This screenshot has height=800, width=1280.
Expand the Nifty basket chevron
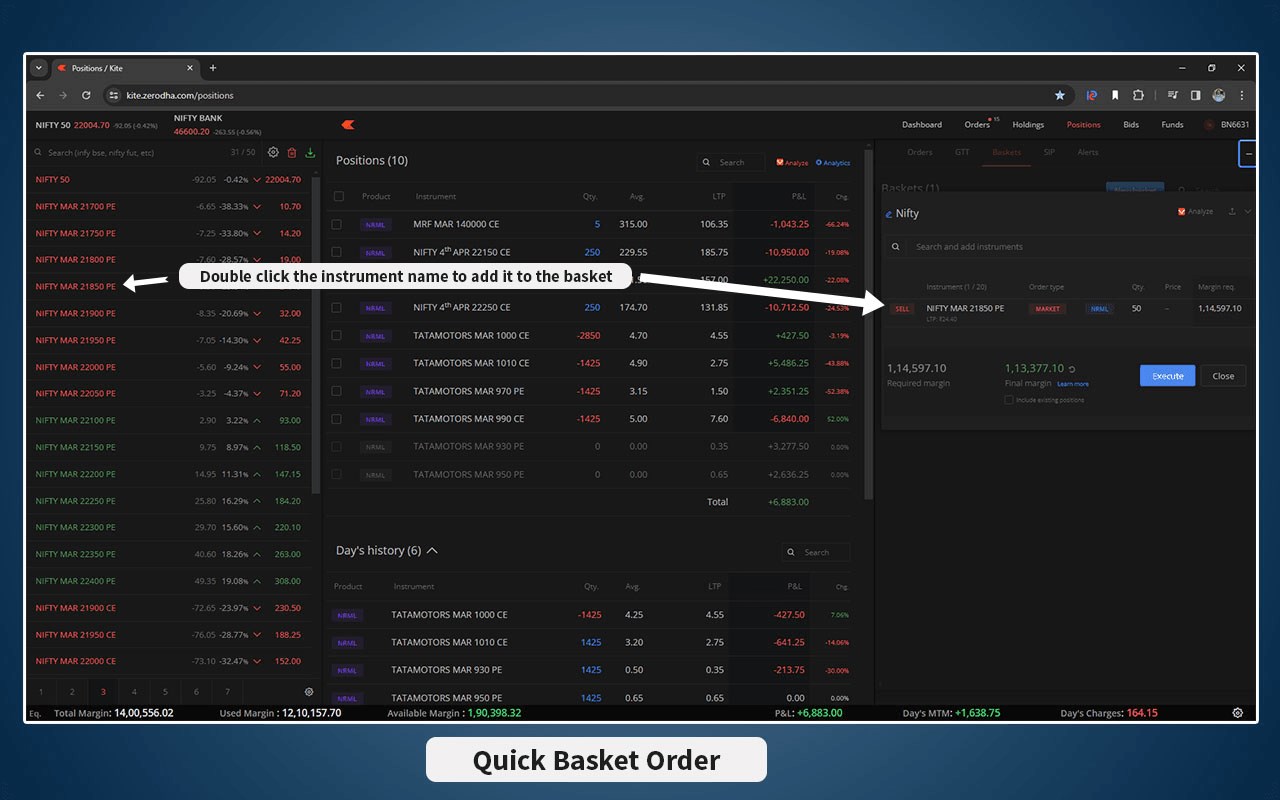point(1247,212)
